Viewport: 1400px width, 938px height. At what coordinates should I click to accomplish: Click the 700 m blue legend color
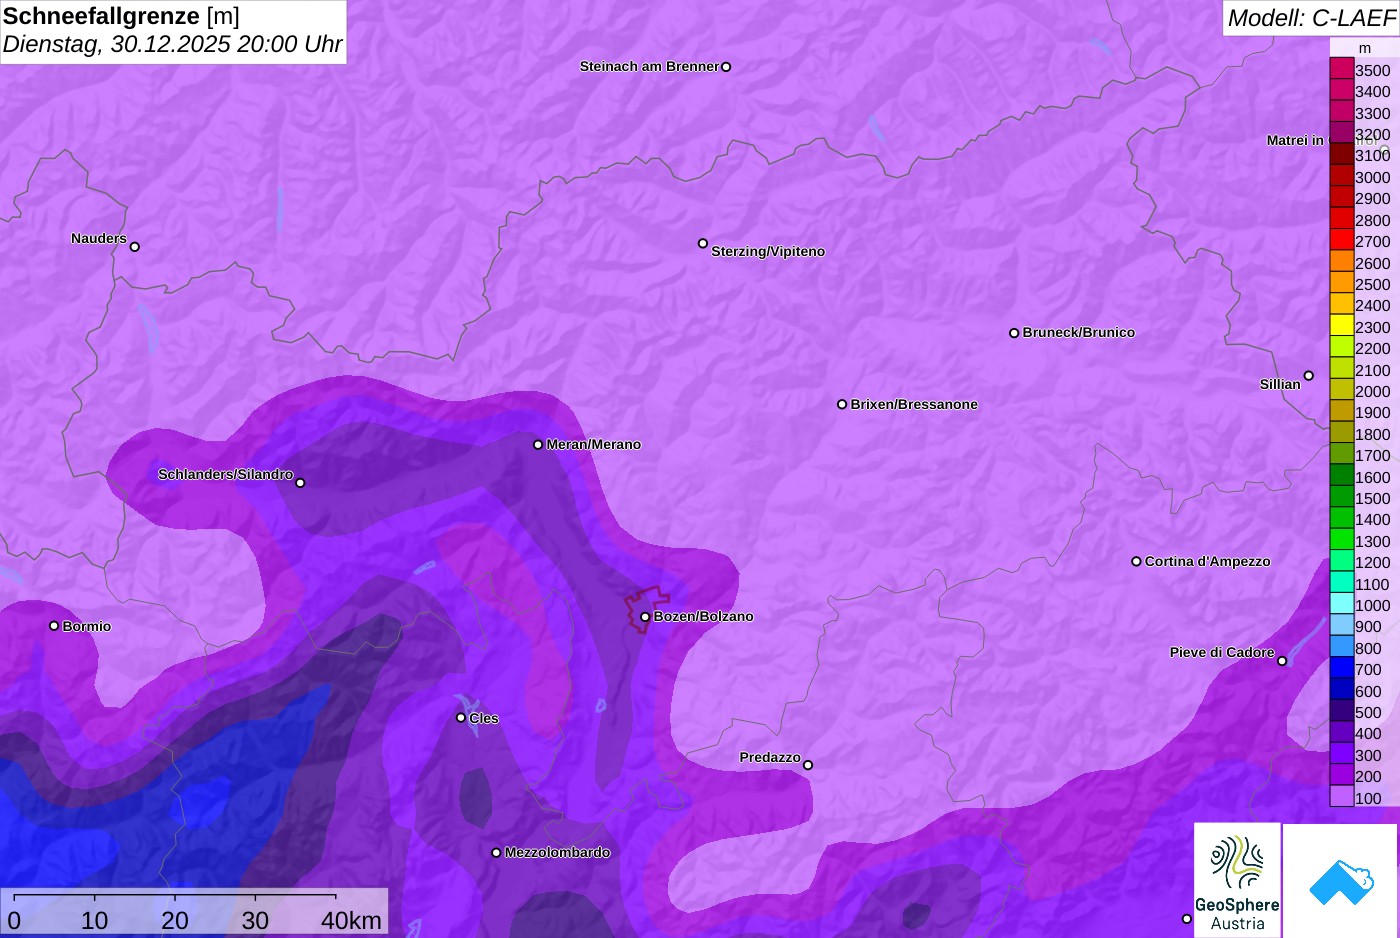click(1341, 668)
